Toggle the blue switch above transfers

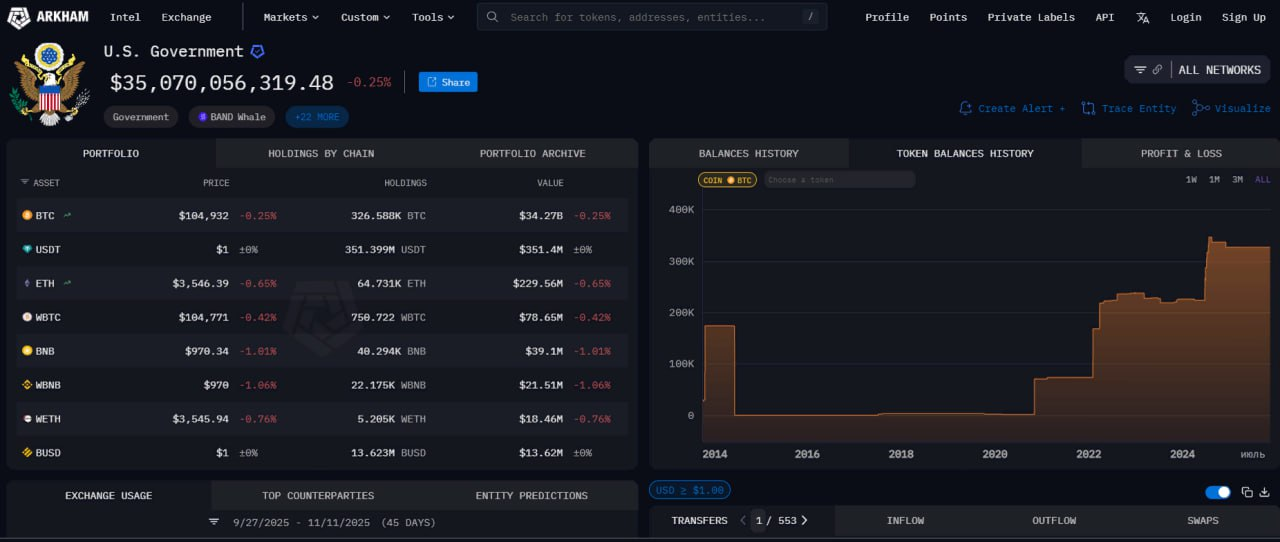coord(1218,492)
